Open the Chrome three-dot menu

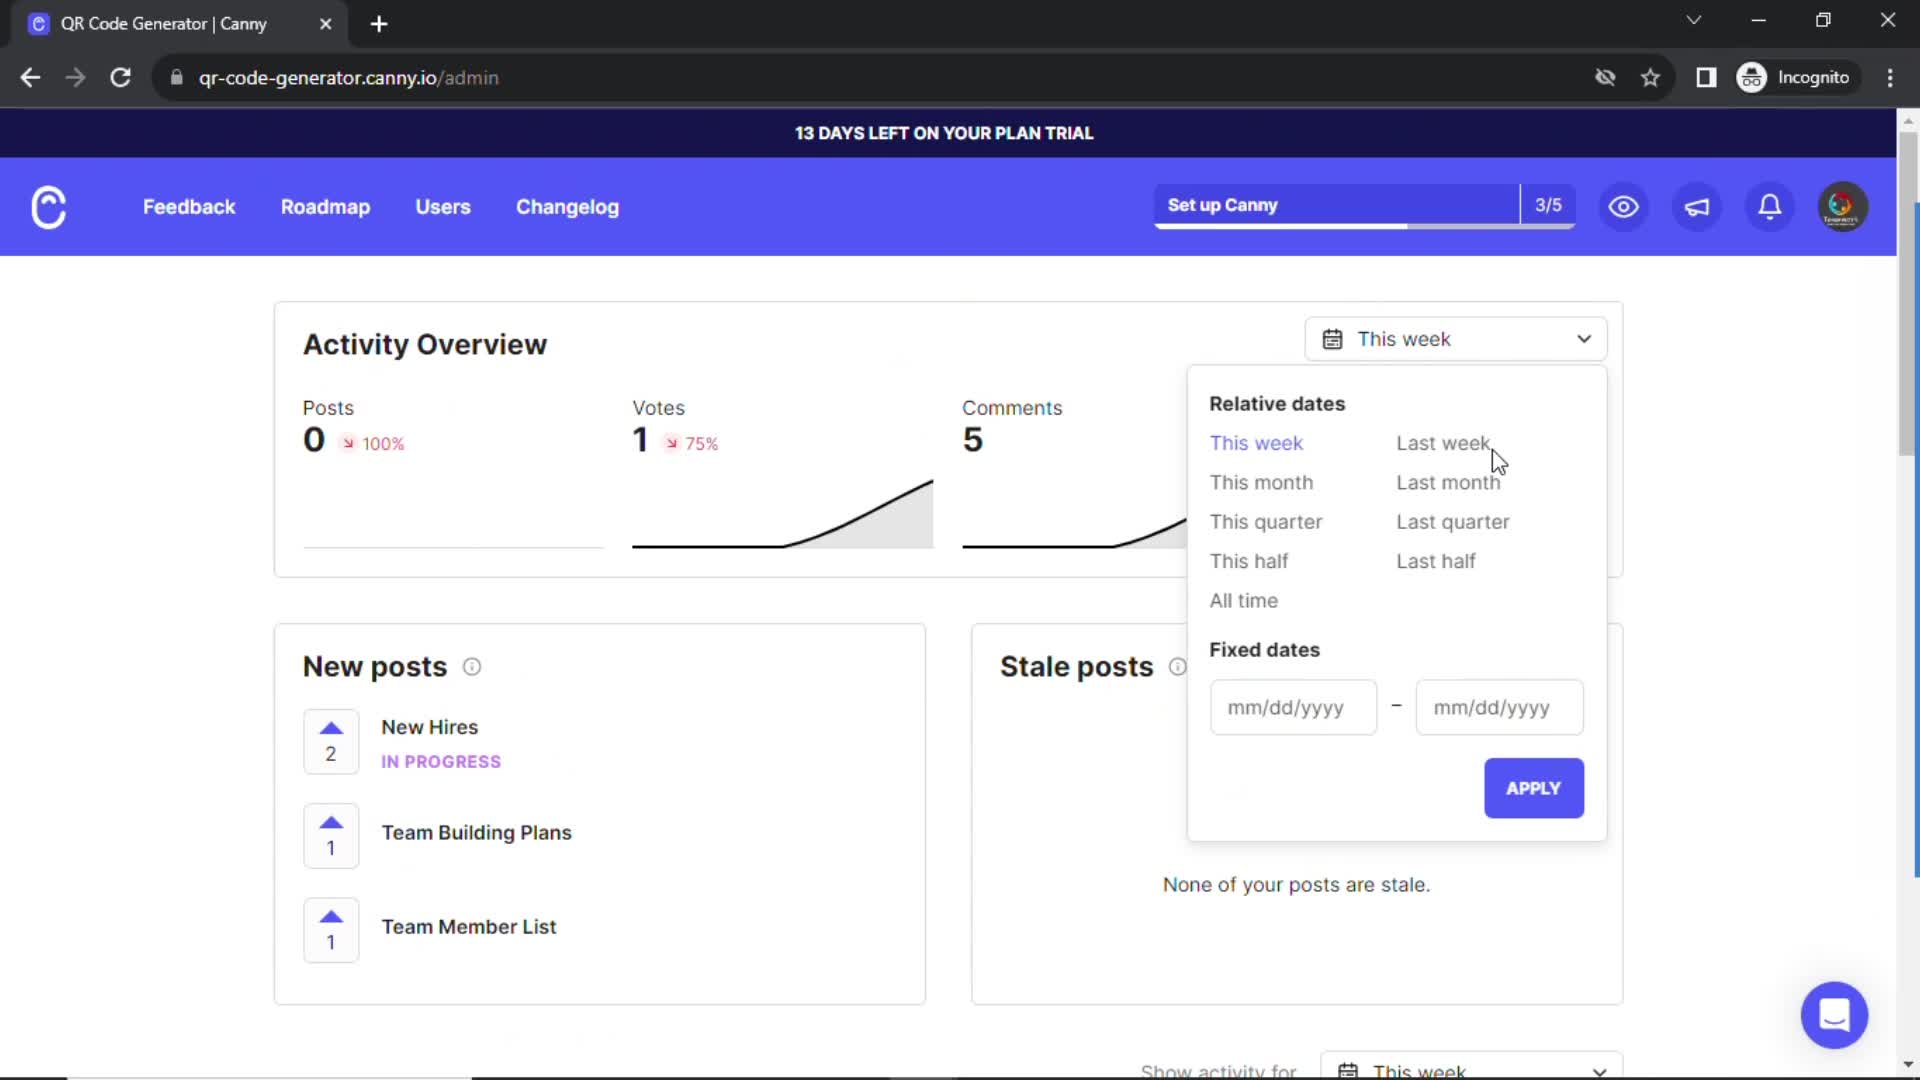click(x=1890, y=78)
